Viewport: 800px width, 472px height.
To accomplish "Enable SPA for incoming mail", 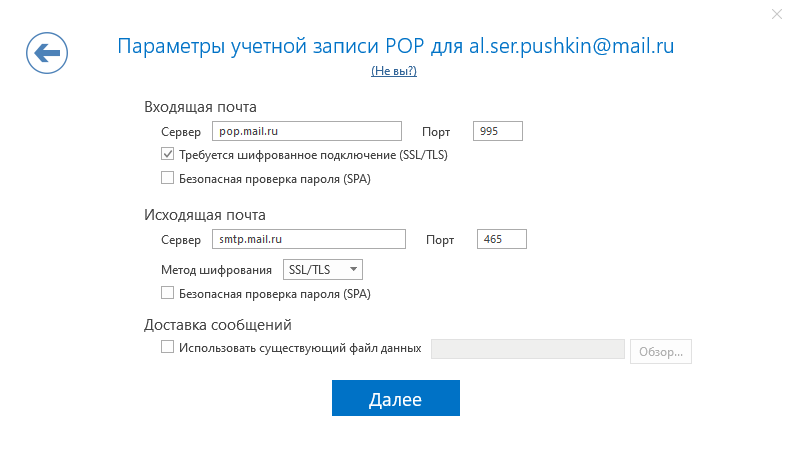I will (167, 178).
